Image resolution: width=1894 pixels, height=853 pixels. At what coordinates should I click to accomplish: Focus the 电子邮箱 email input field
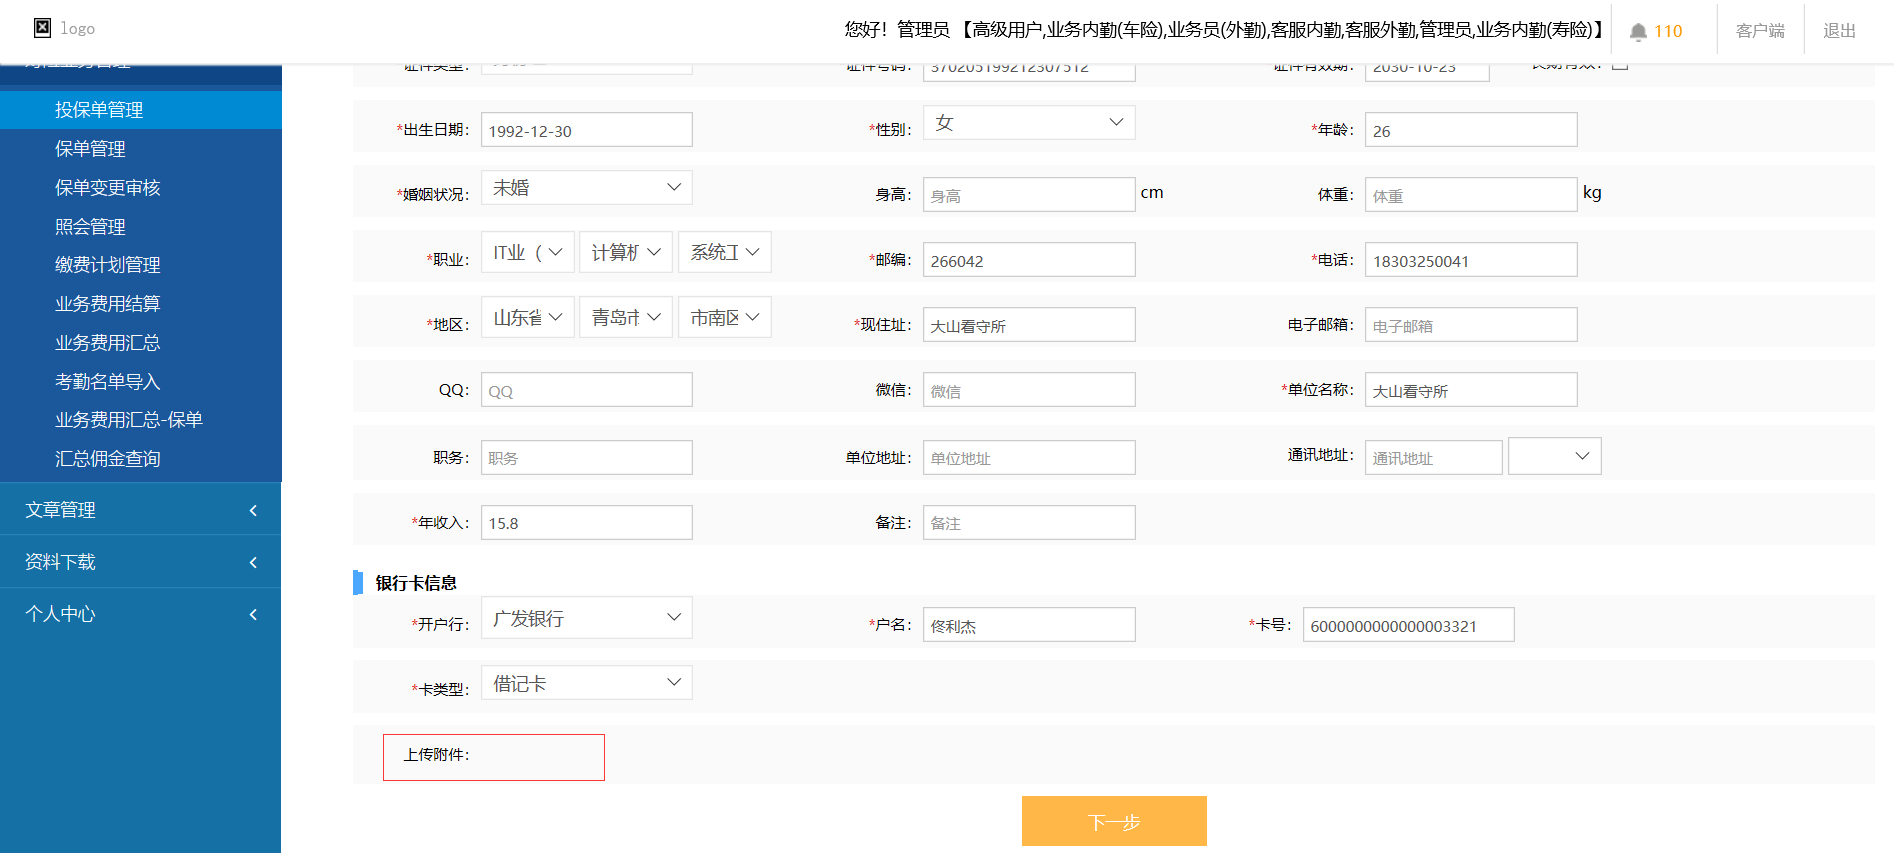pyautogui.click(x=1470, y=326)
